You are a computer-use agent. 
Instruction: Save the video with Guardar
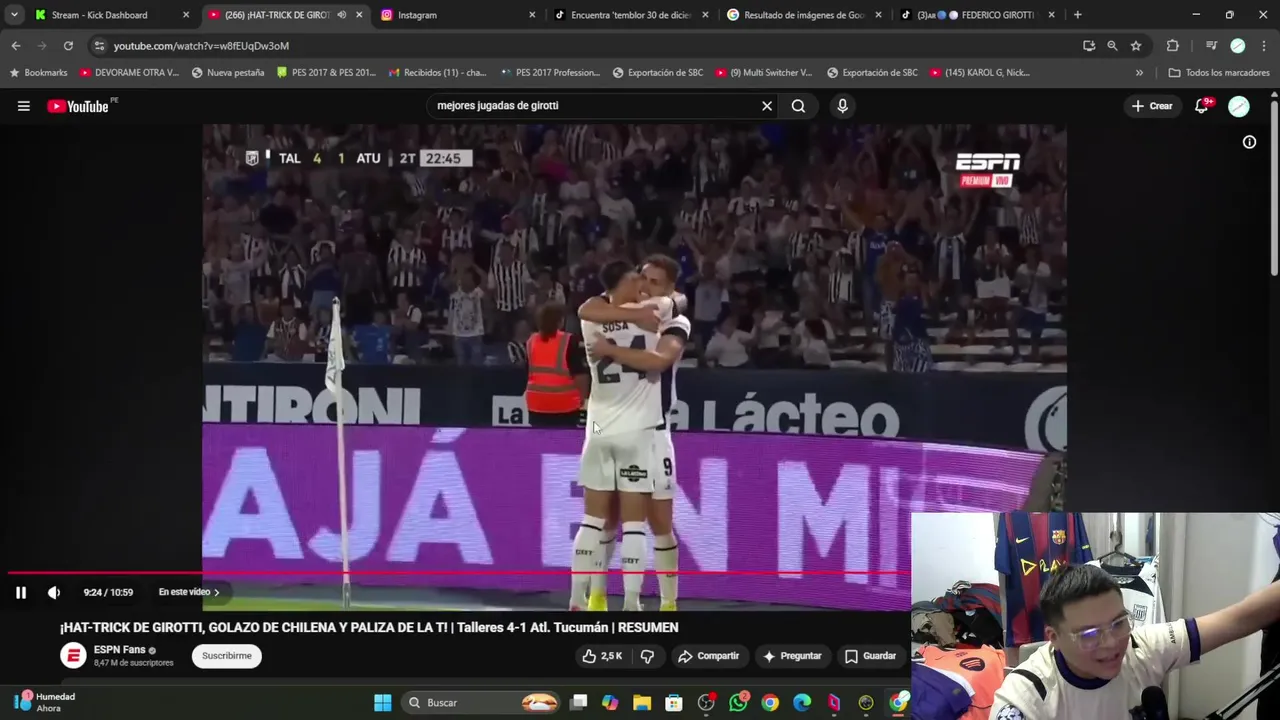coord(870,656)
